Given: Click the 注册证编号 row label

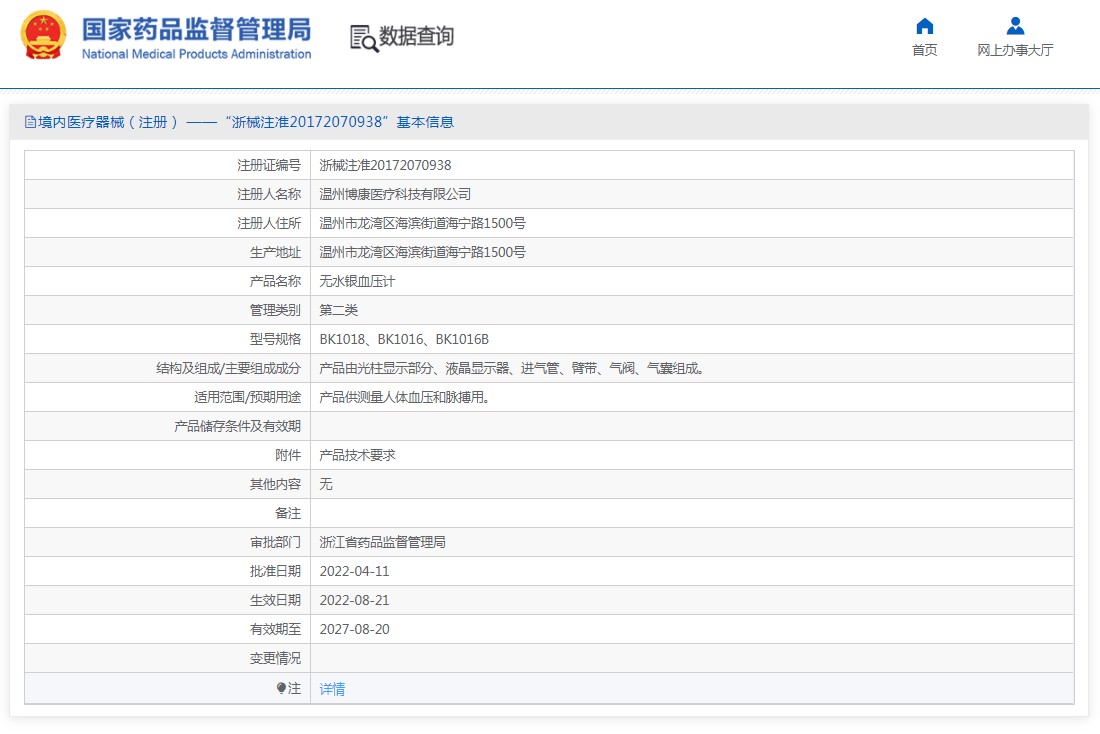Looking at the screenshot, I should coord(269,166).
